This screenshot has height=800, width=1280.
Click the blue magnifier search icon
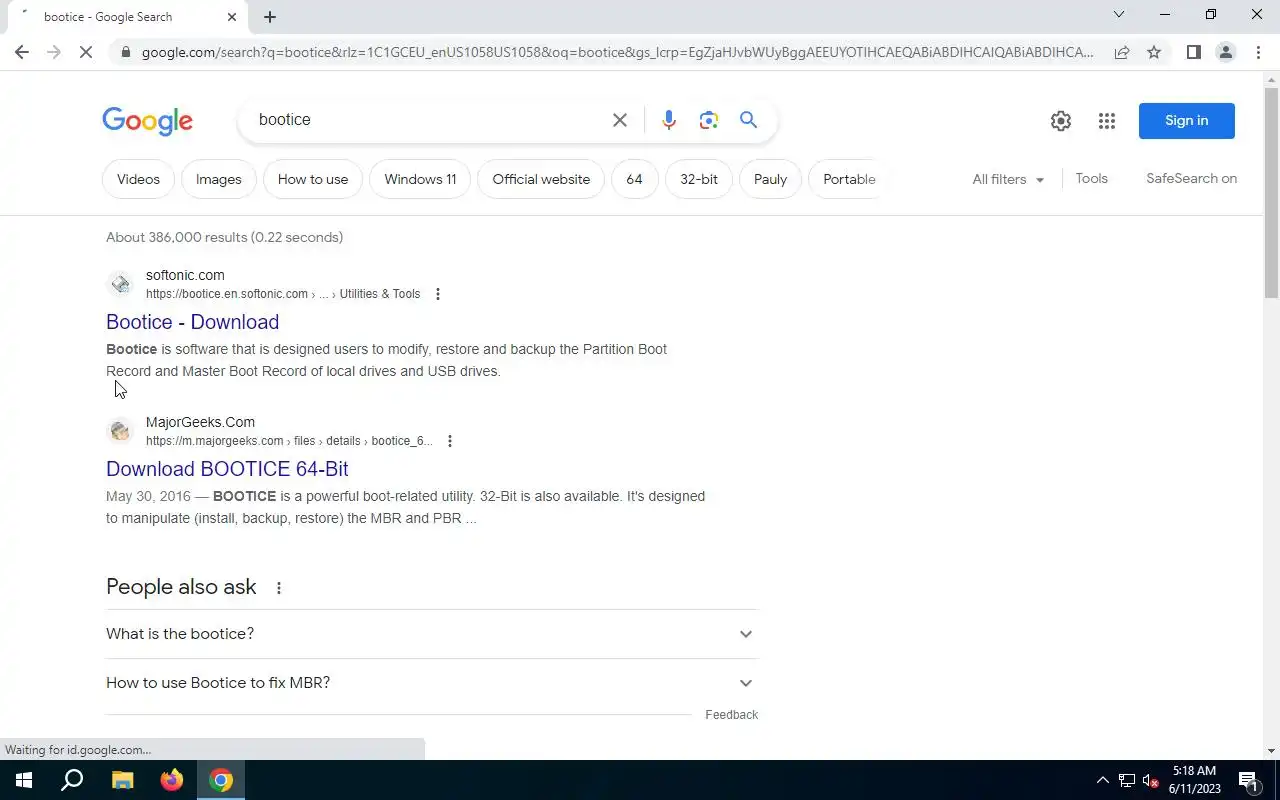(x=748, y=120)
